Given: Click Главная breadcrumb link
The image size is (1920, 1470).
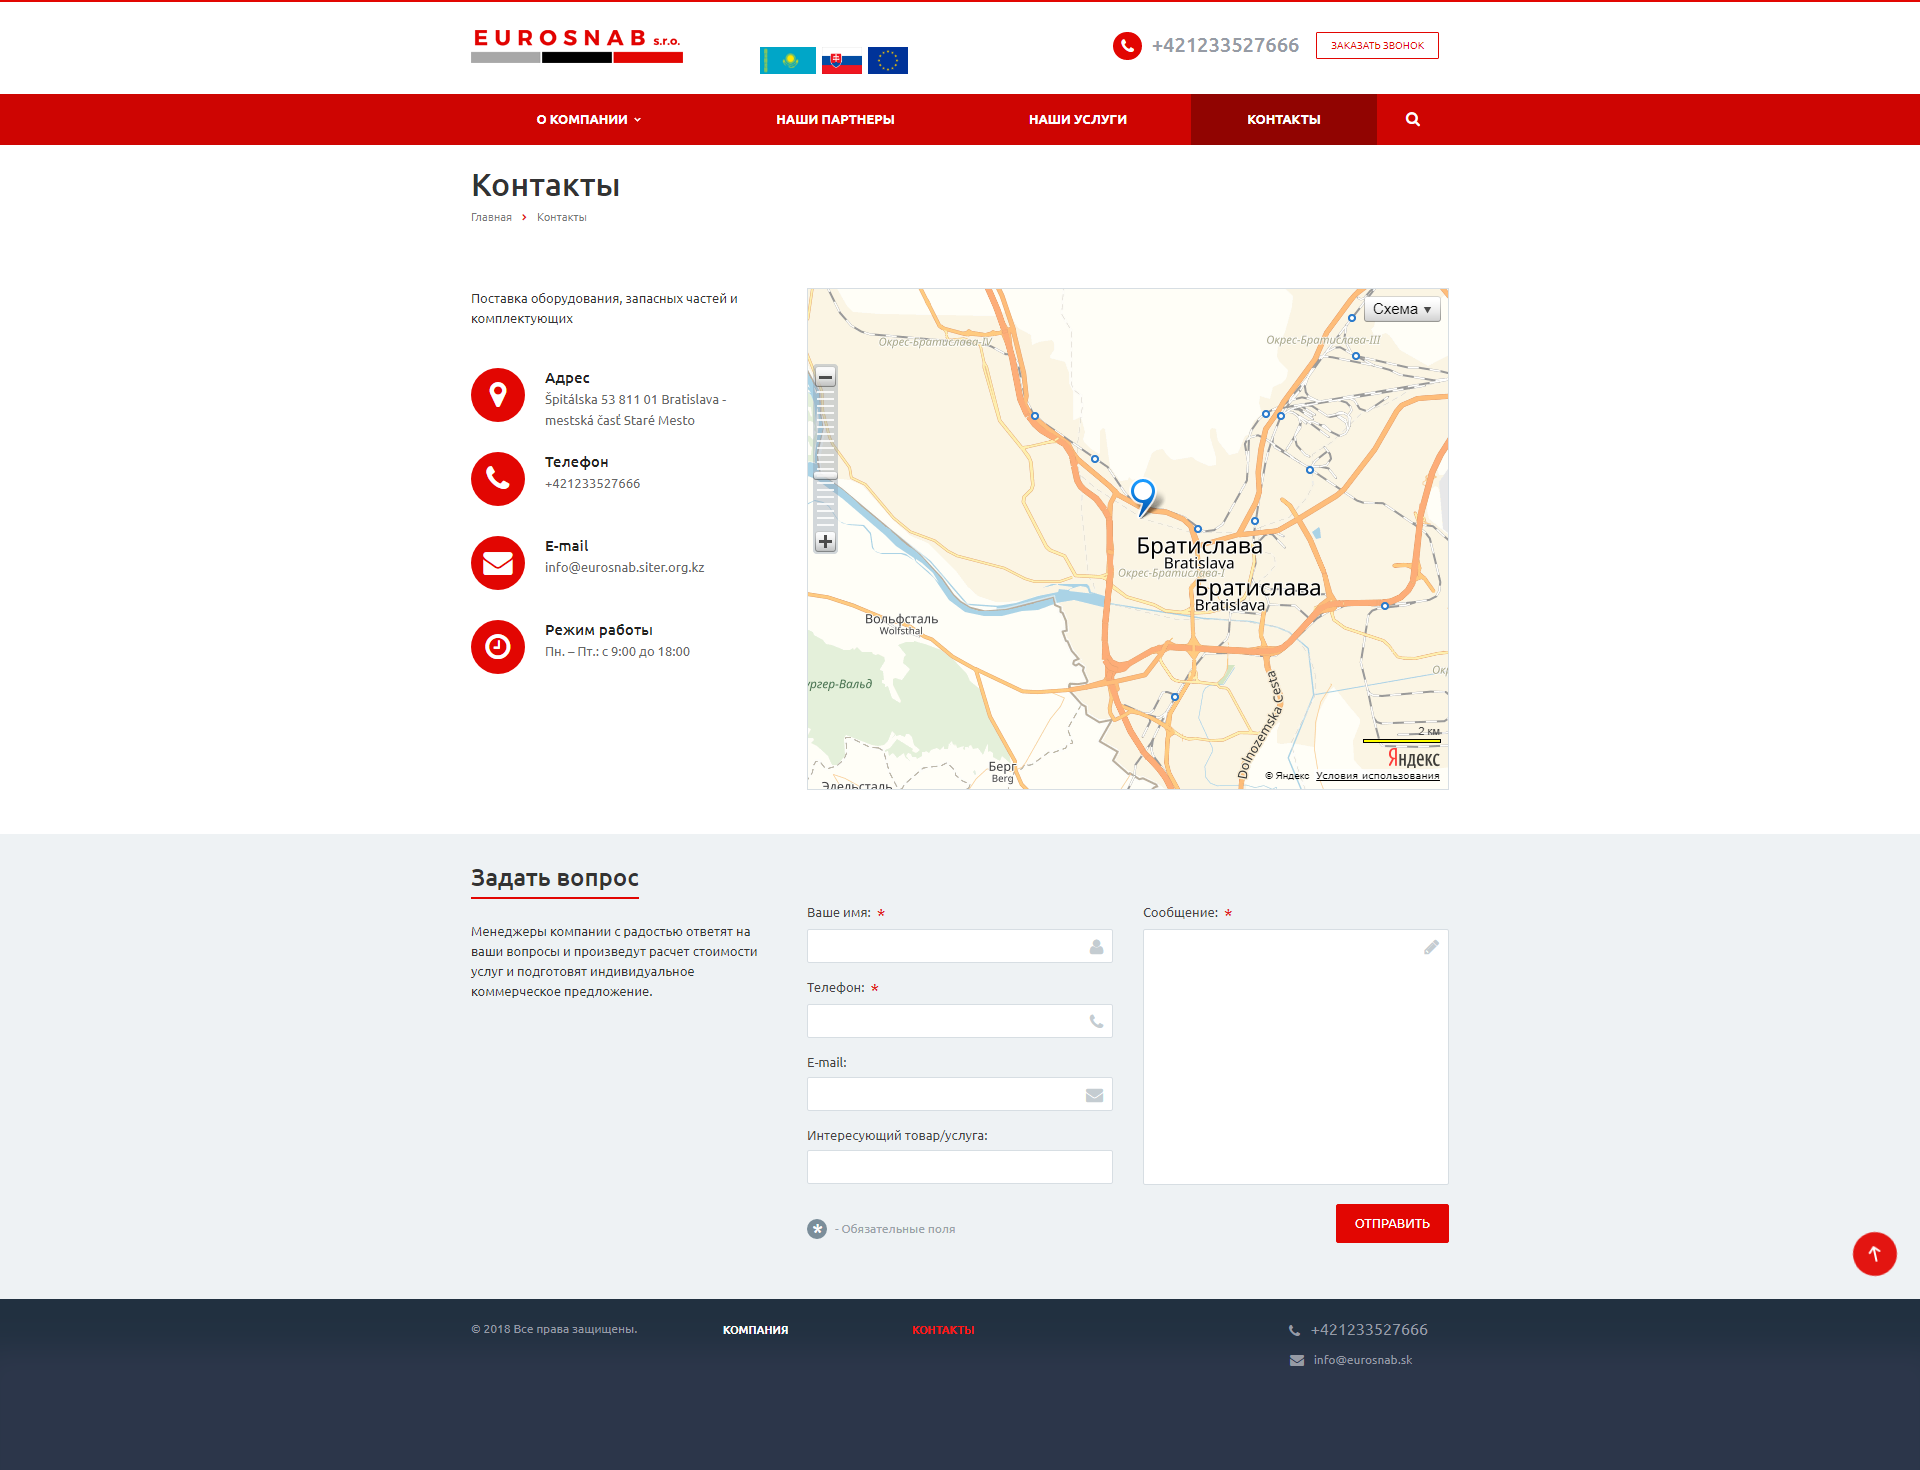Looking at the screenshot, I should click(x=491, y=217).
